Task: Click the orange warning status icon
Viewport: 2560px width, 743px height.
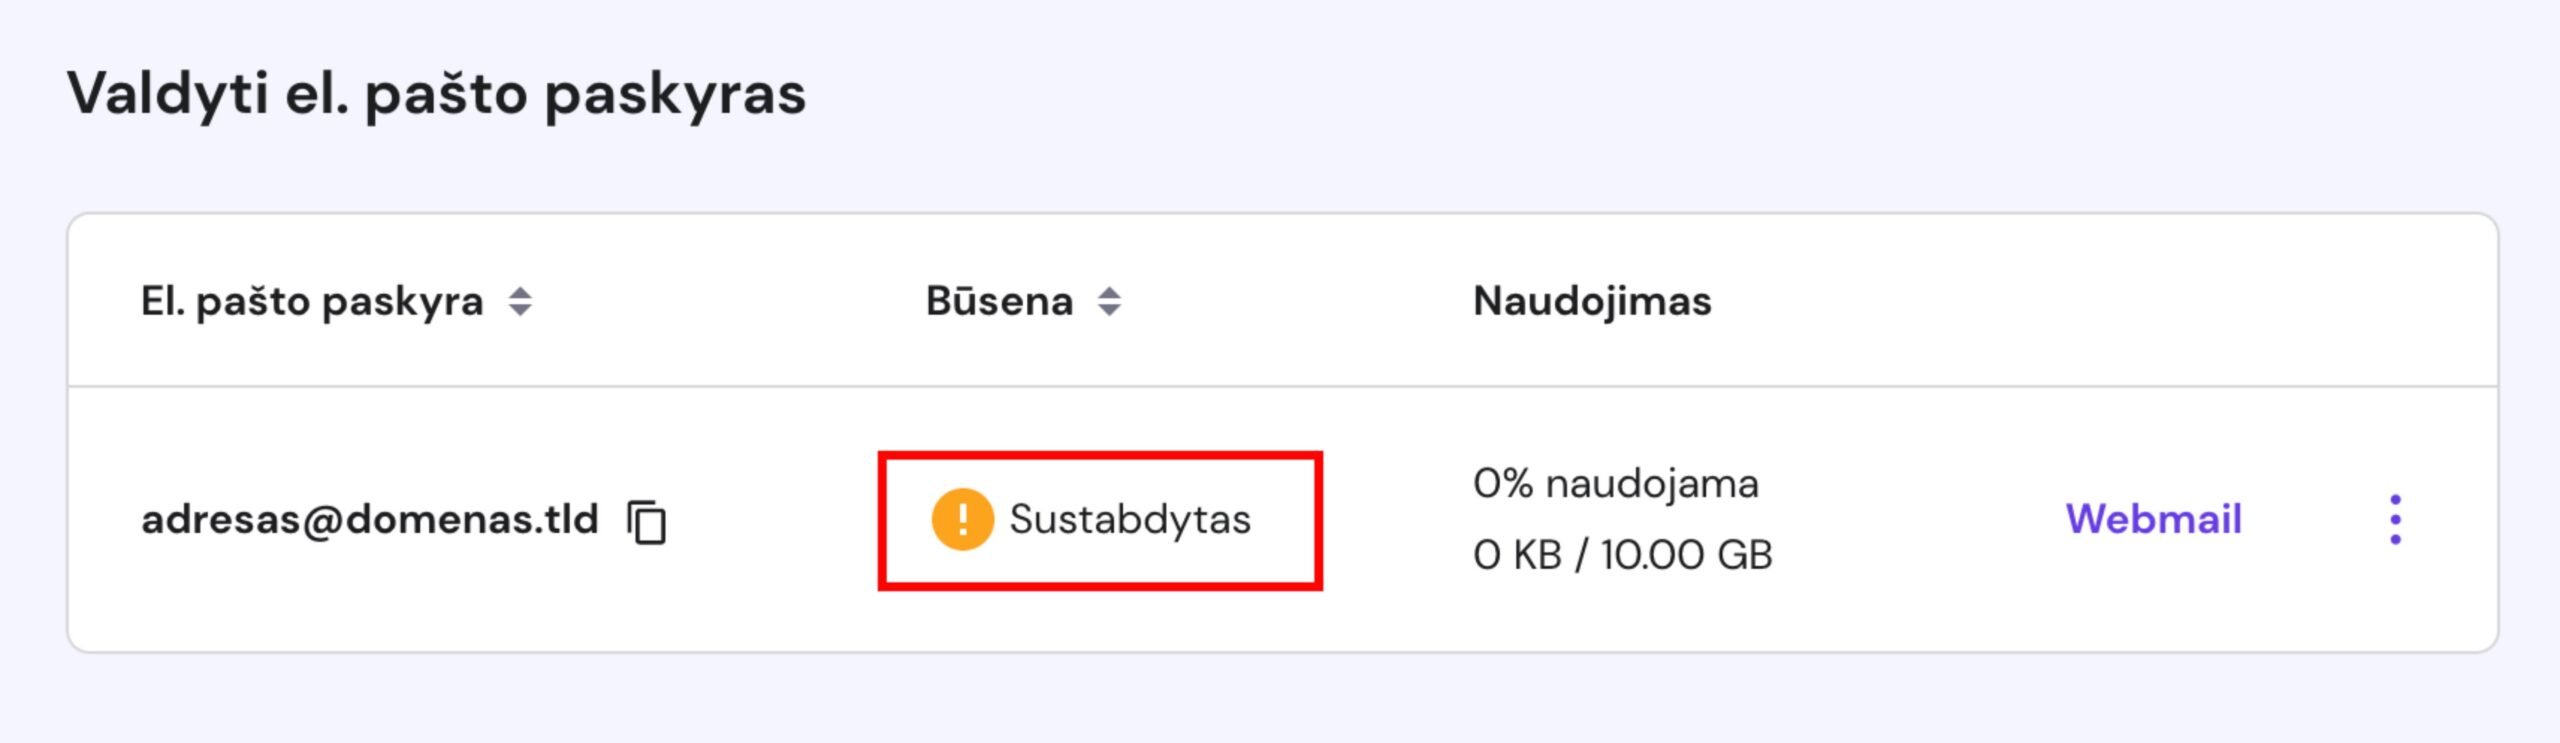Action: (962, 519)
